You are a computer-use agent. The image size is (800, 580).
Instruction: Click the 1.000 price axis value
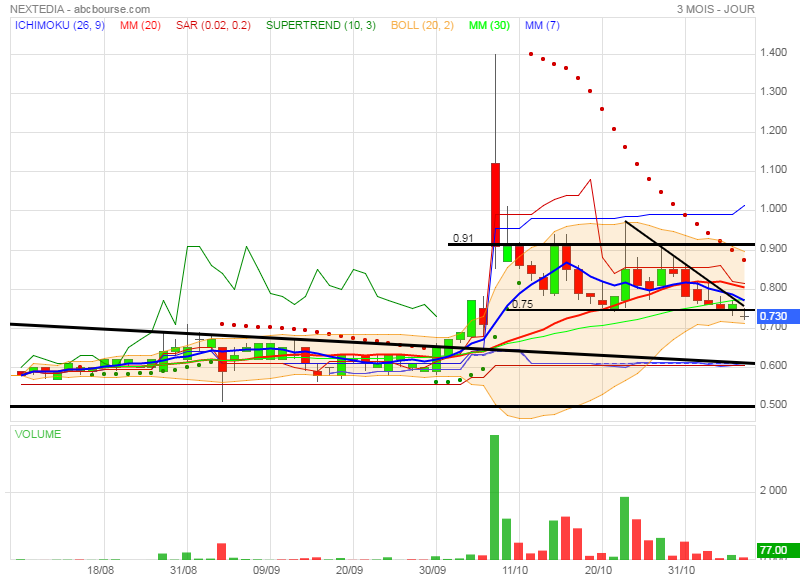coord(773,209)
